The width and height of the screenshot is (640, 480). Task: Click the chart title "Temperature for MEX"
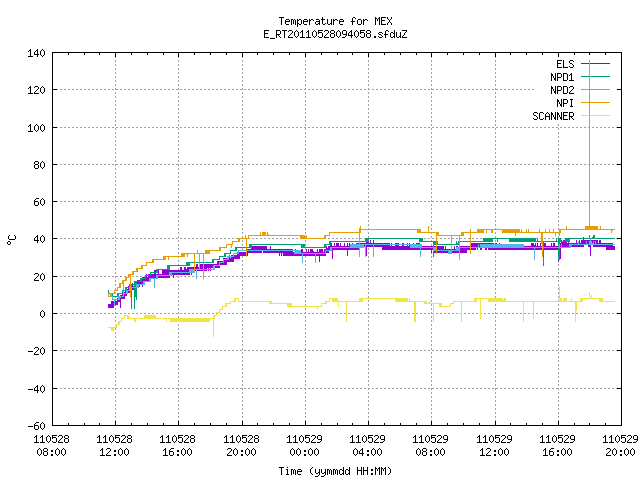[x=335, y=21]
